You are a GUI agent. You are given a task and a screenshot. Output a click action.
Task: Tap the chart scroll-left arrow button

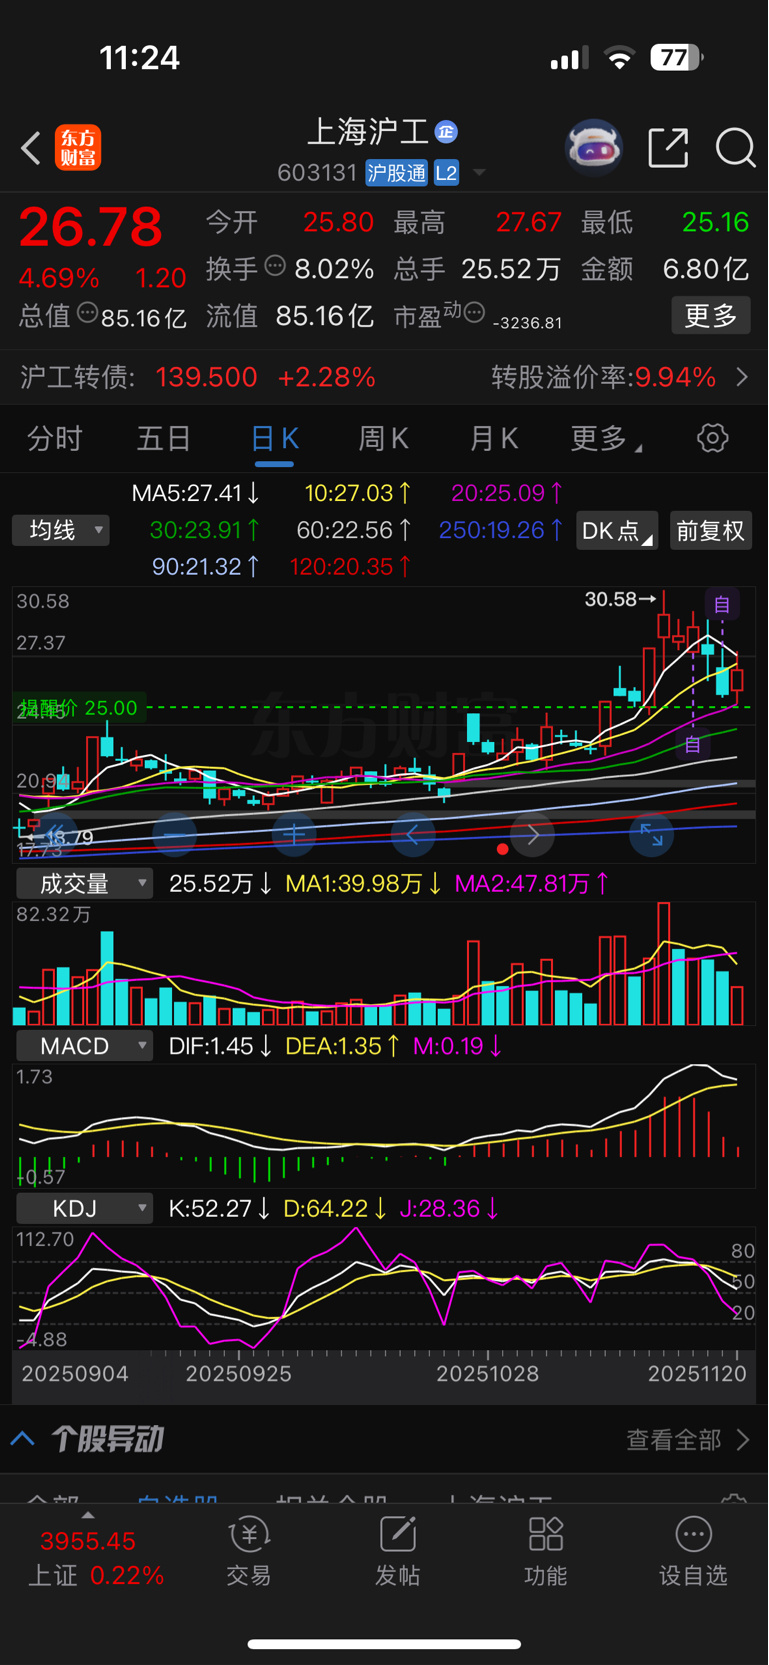click(x=413, y=834)
